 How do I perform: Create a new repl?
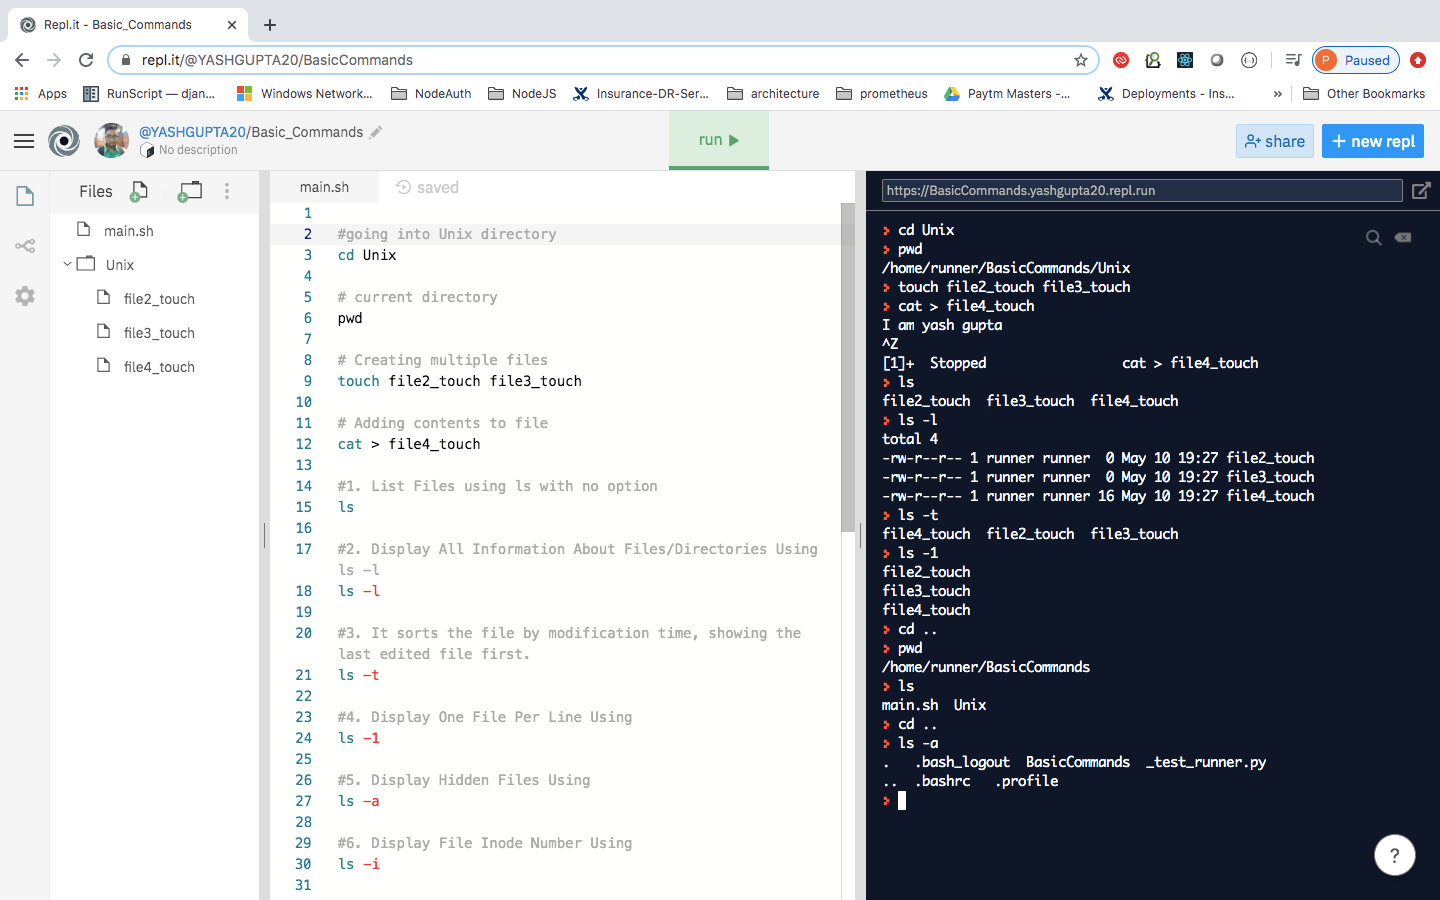point(1373,141)
